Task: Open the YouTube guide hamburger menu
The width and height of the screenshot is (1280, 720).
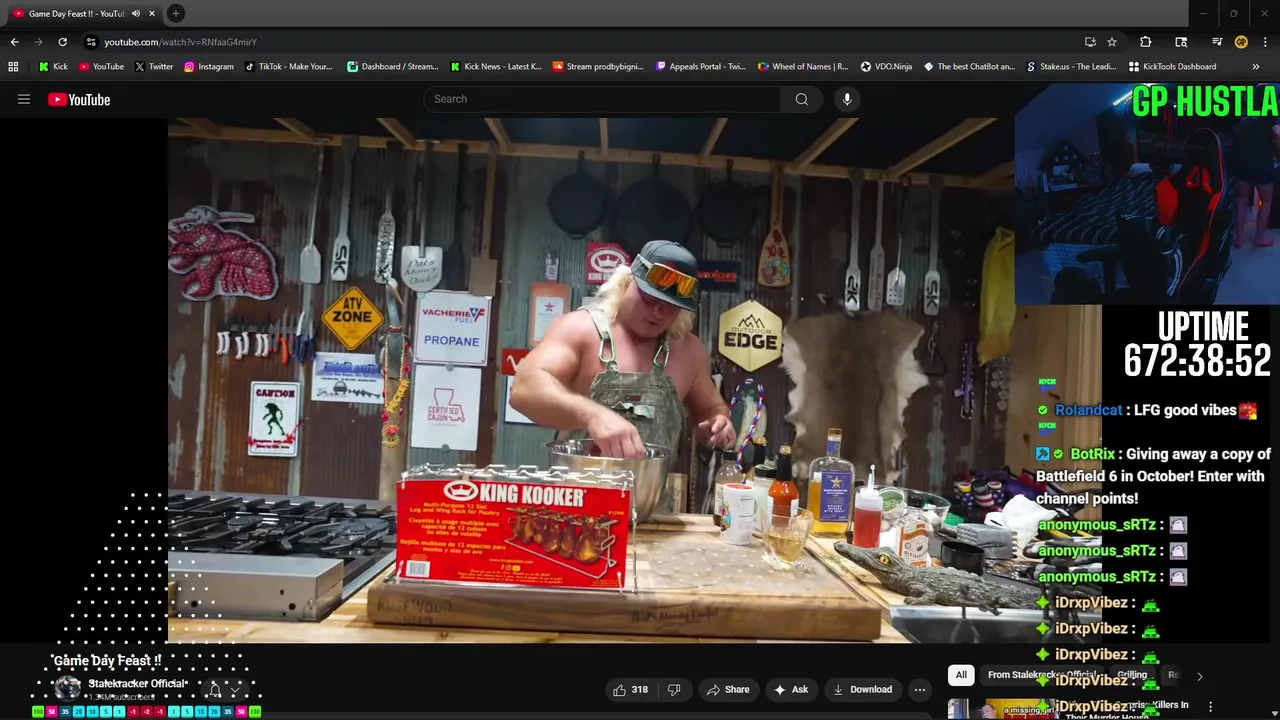Action: pyautogui.click(x=24, y=99)
